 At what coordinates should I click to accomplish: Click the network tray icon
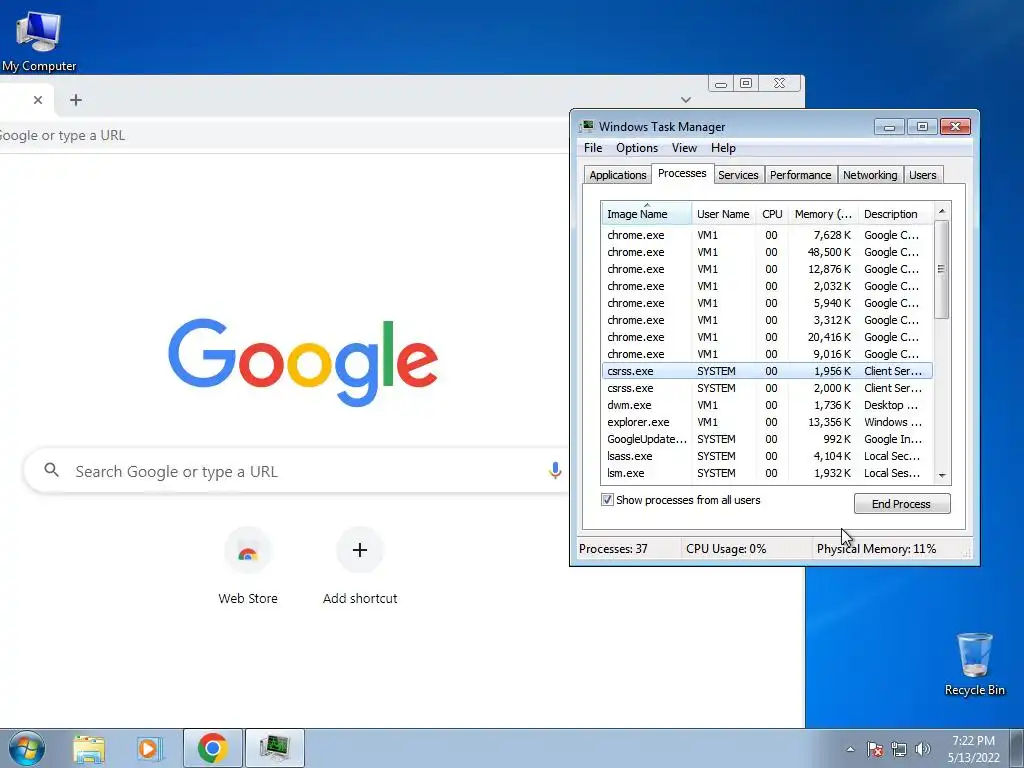click(899, 749)
